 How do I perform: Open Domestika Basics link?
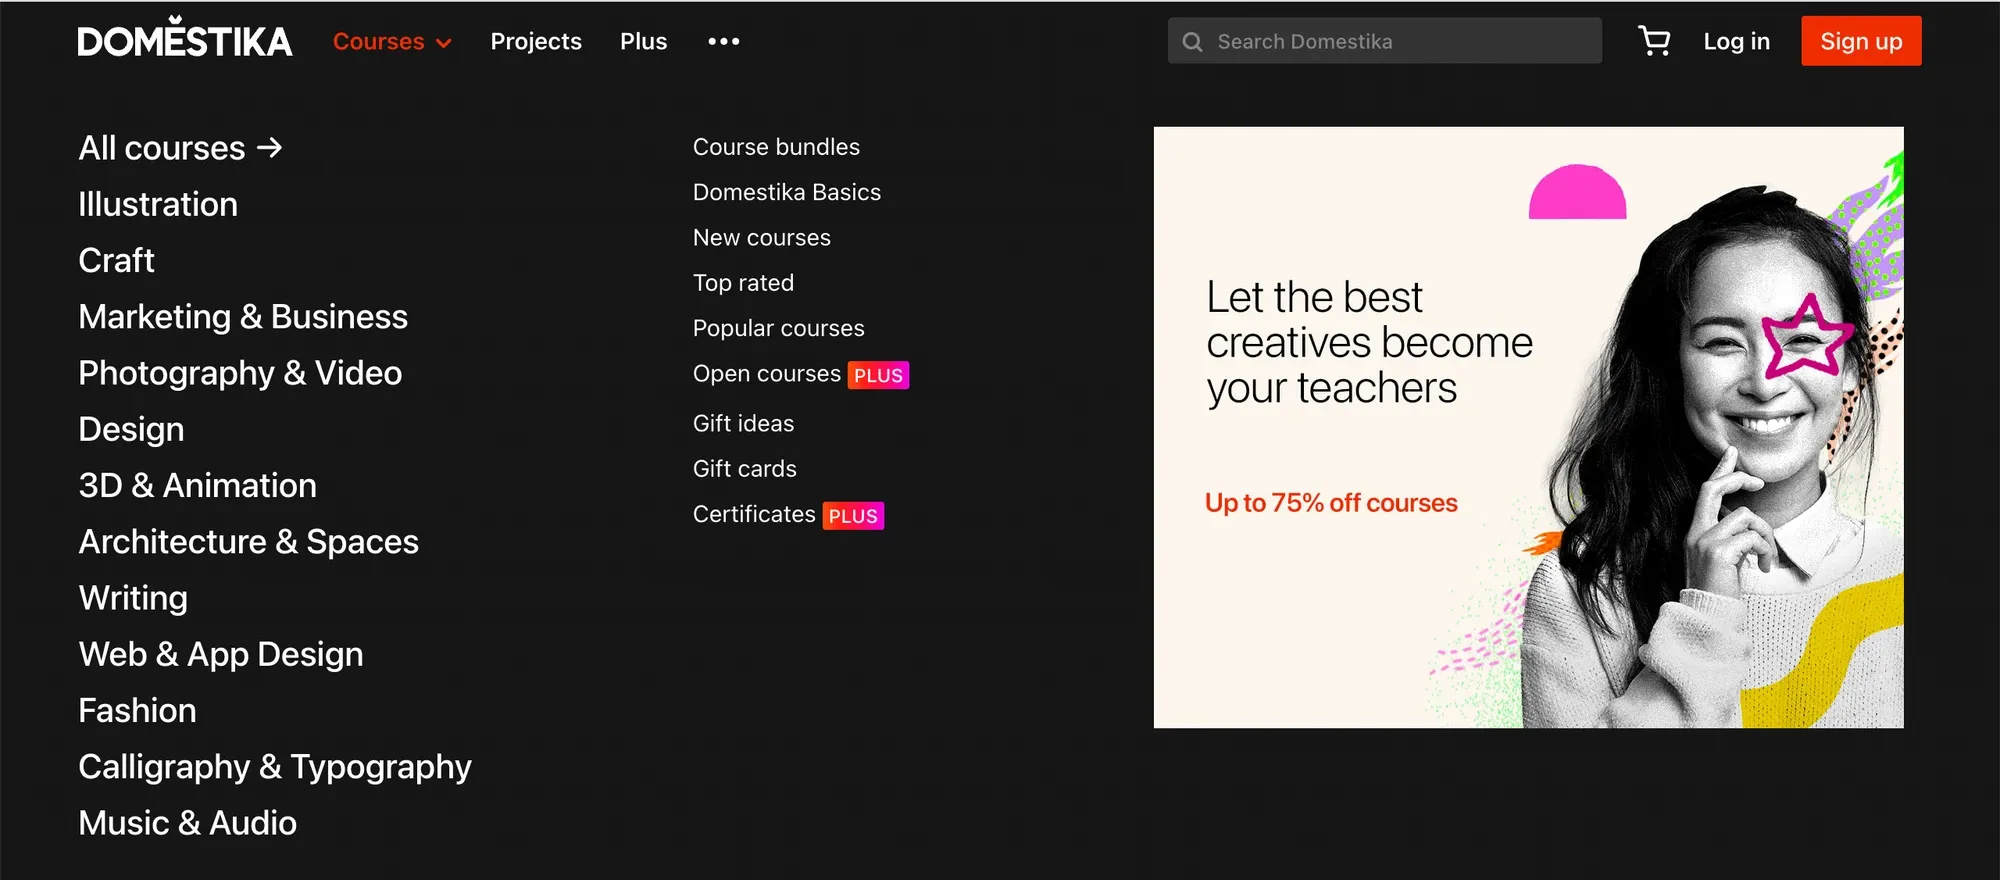tap(787, 192)
